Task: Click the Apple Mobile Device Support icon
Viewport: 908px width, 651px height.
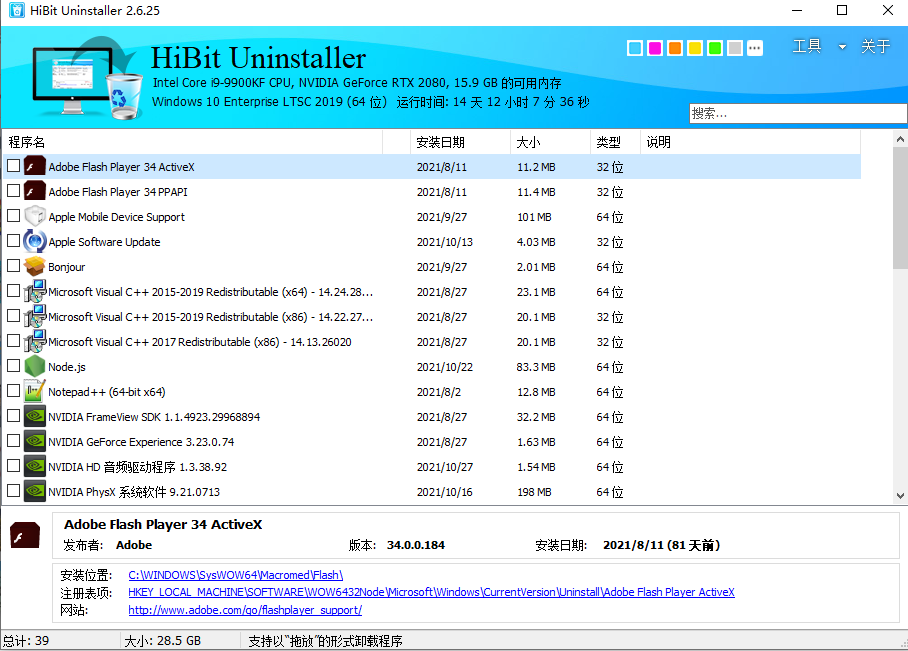Action: (x=35, y=217)
